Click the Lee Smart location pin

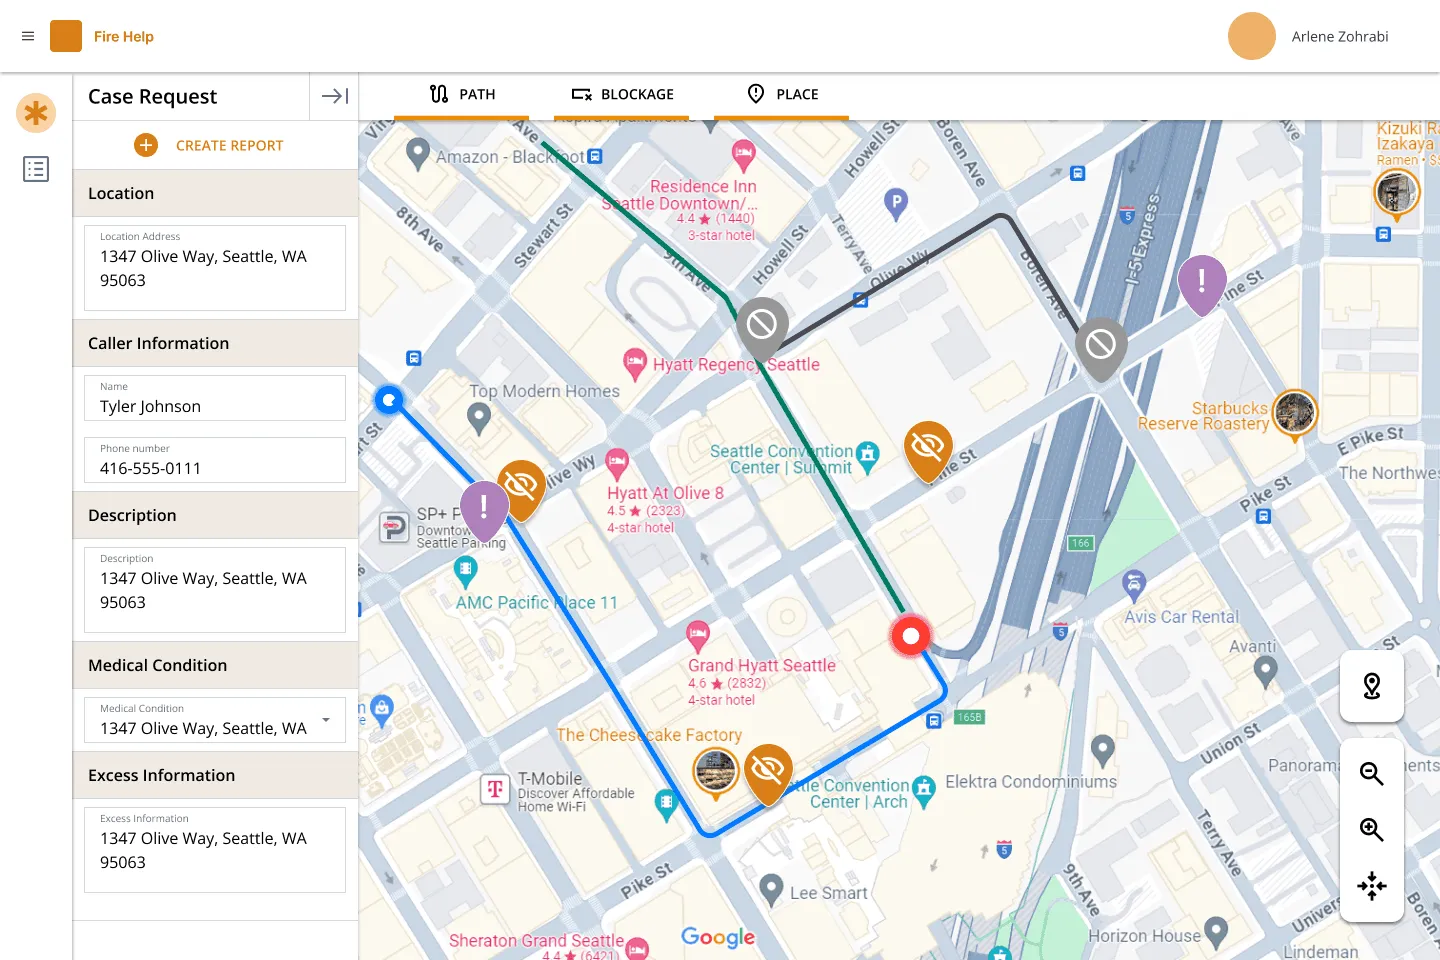coord(771,889)
